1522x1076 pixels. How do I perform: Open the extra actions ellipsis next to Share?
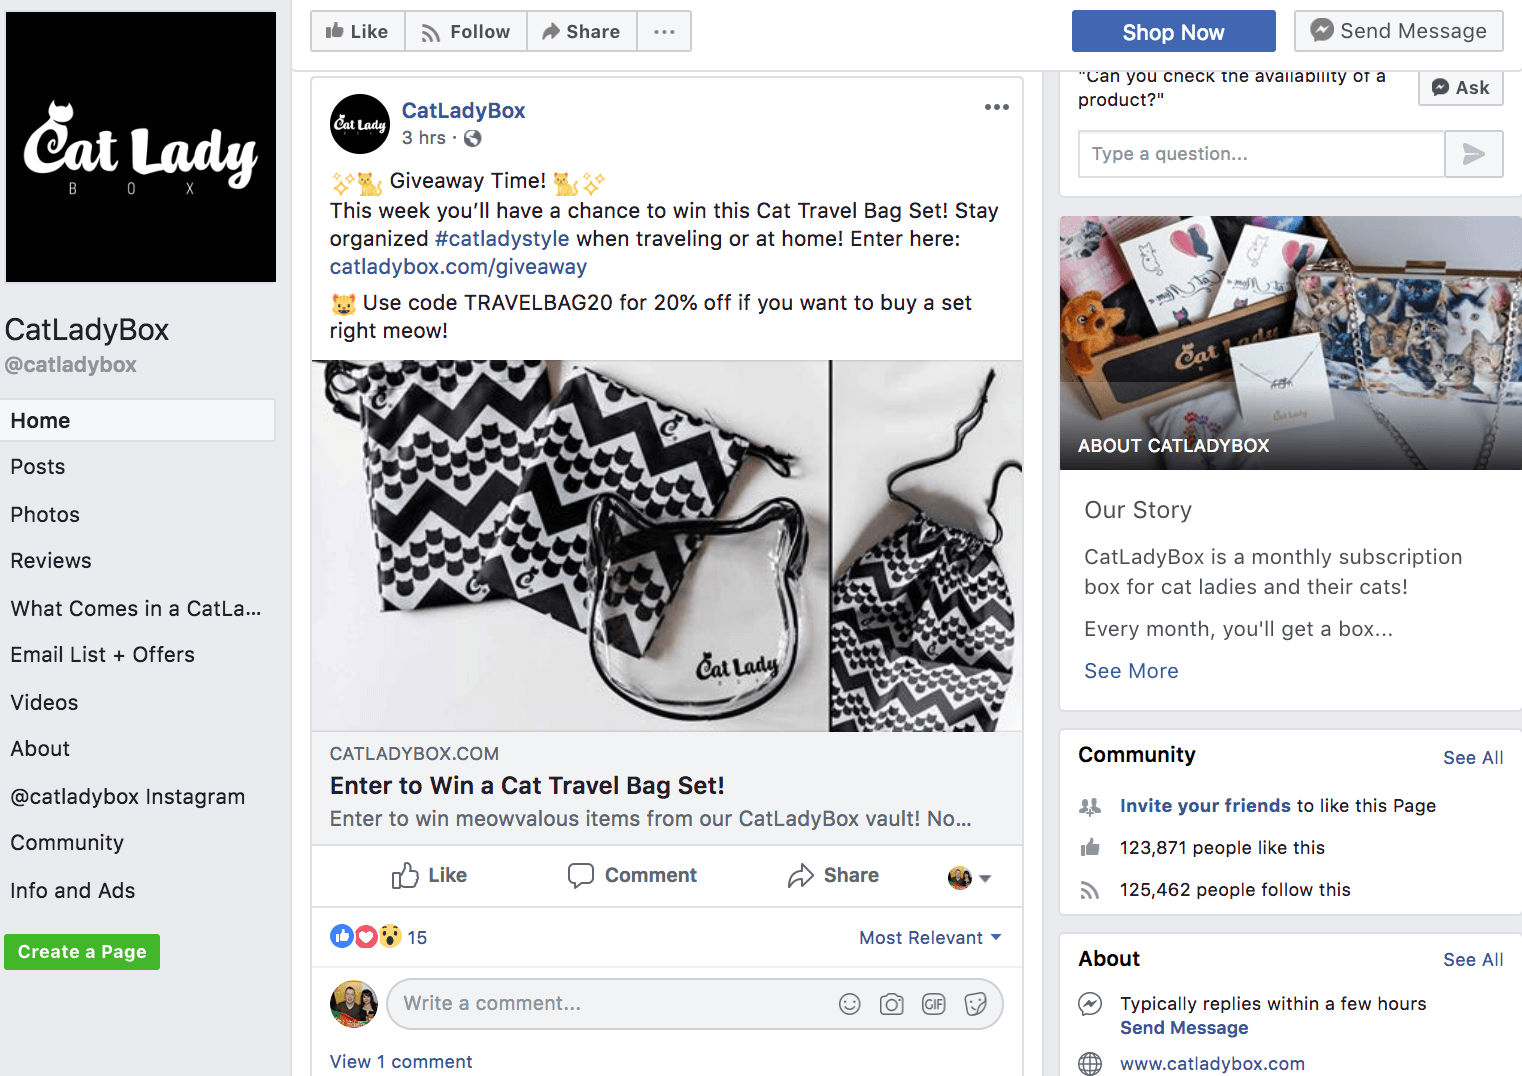(664, 31)
